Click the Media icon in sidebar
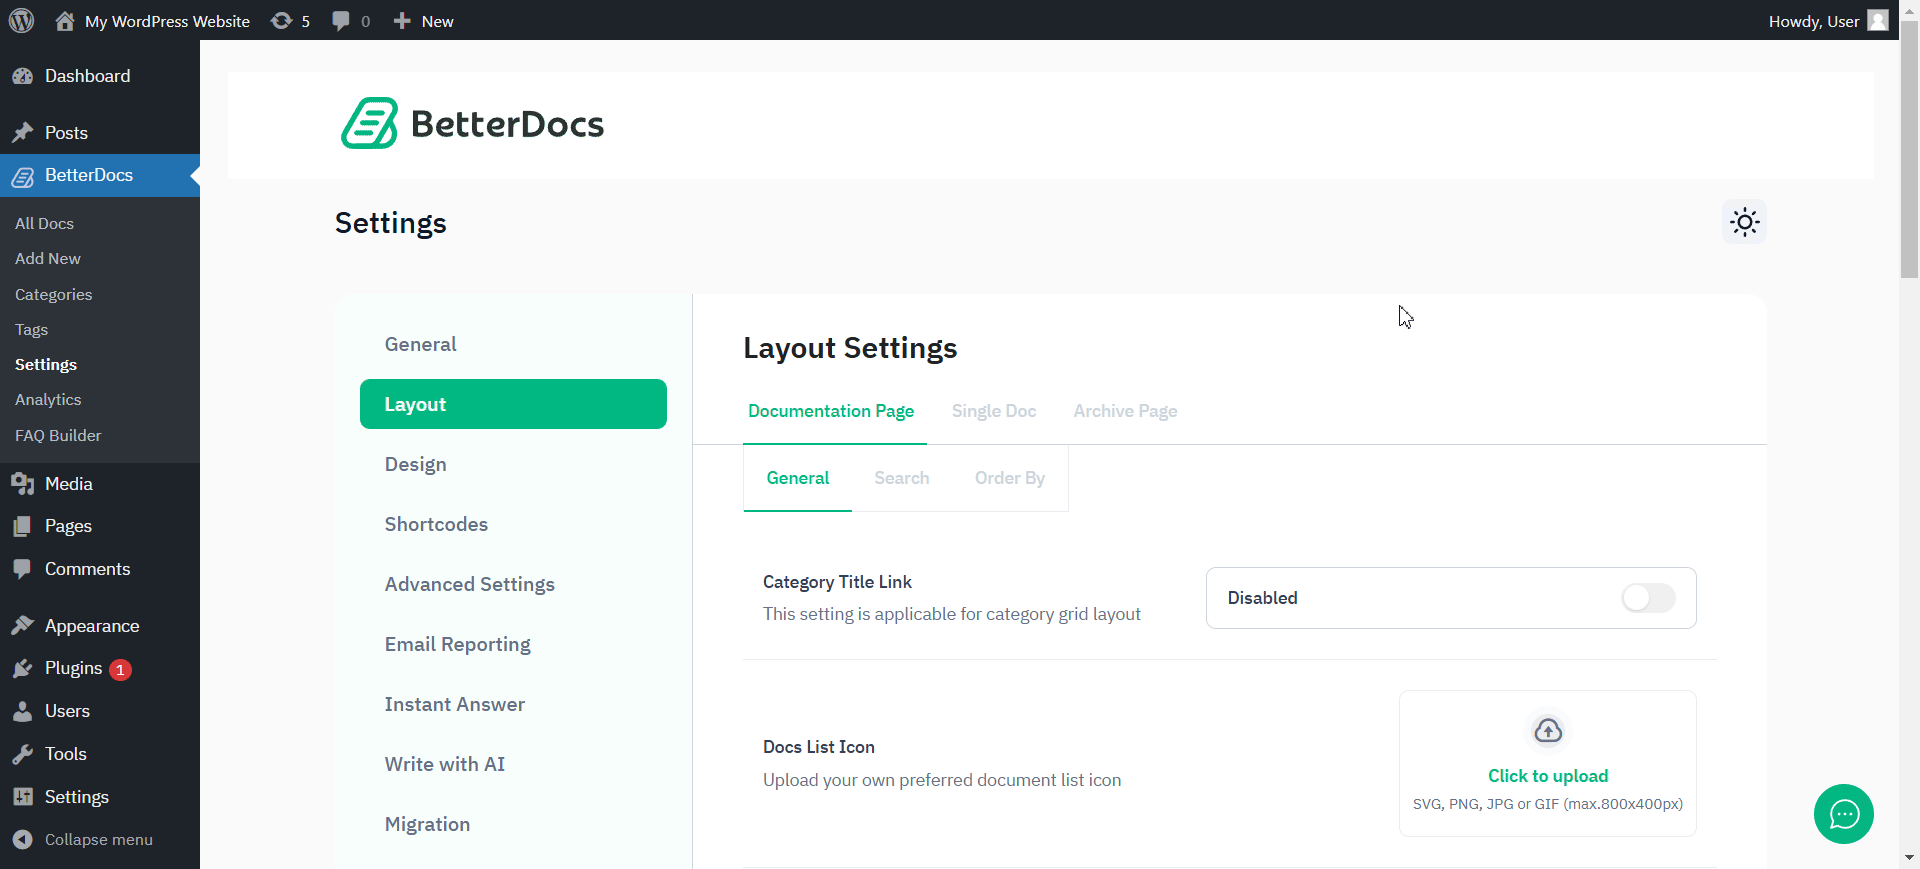1920x869 pixels. pos(23,484)
